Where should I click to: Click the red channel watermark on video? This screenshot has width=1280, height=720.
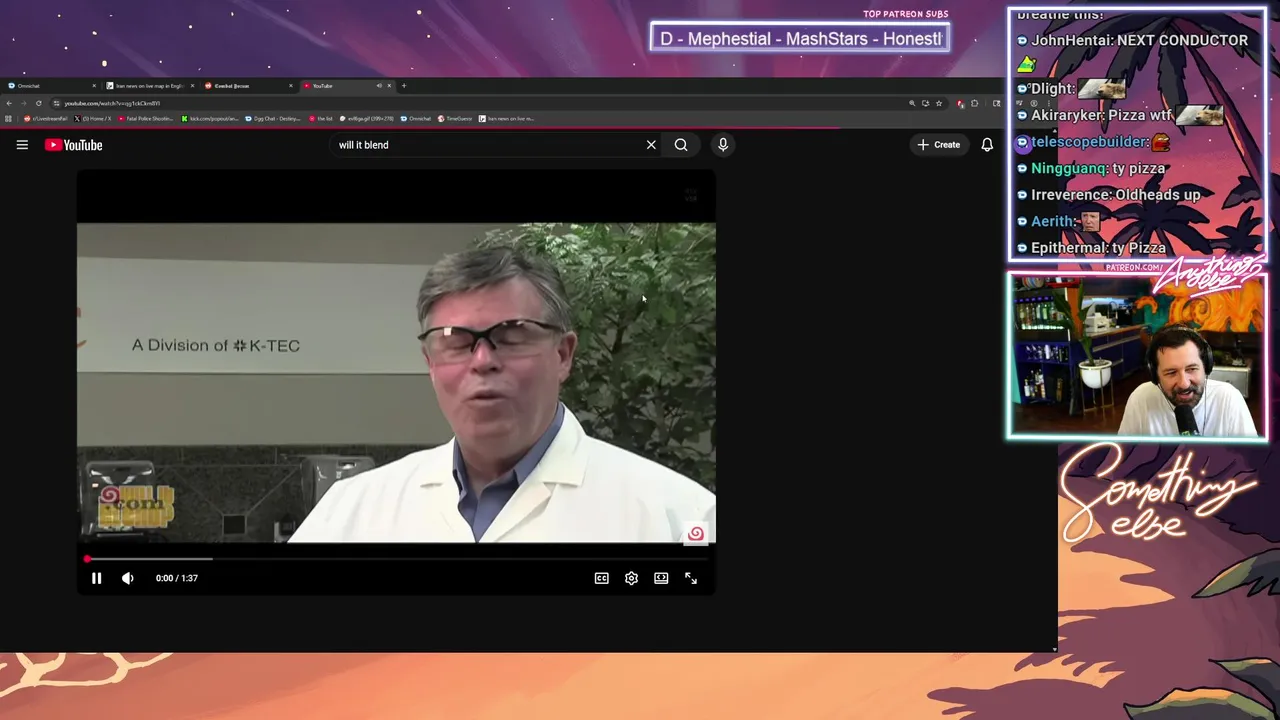click(x=696, y=533)
